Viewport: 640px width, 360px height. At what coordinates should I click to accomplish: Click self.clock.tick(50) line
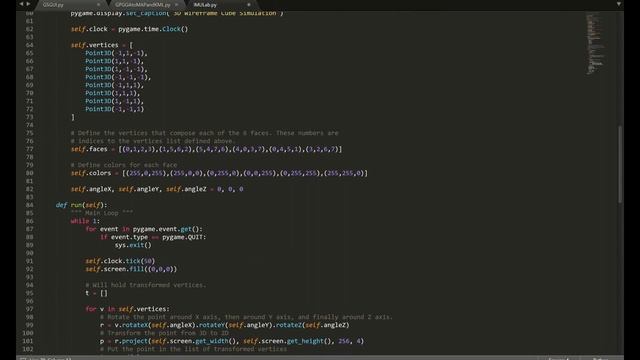[x=120, y=261]
